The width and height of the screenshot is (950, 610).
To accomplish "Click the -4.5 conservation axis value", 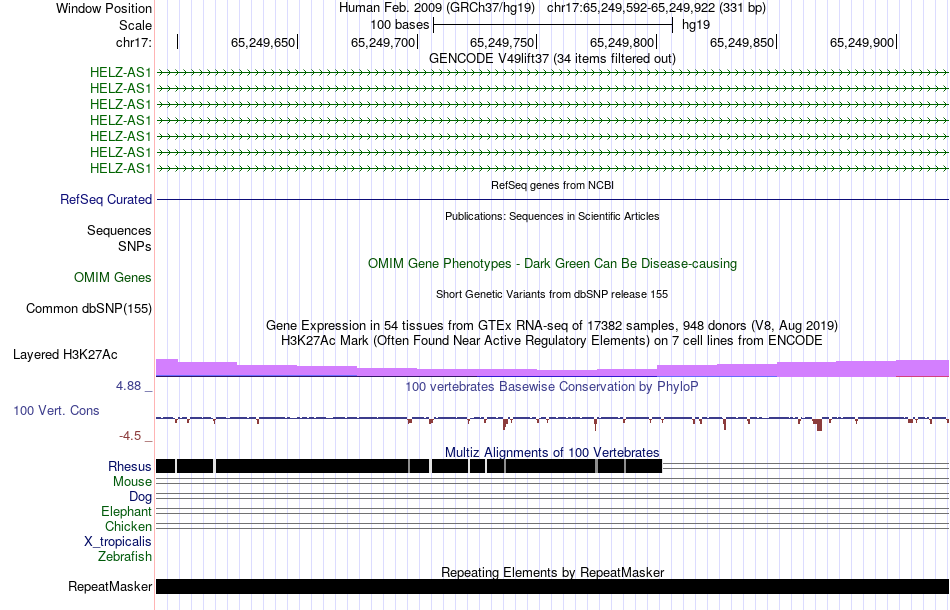I will click(x=130, y=436).
